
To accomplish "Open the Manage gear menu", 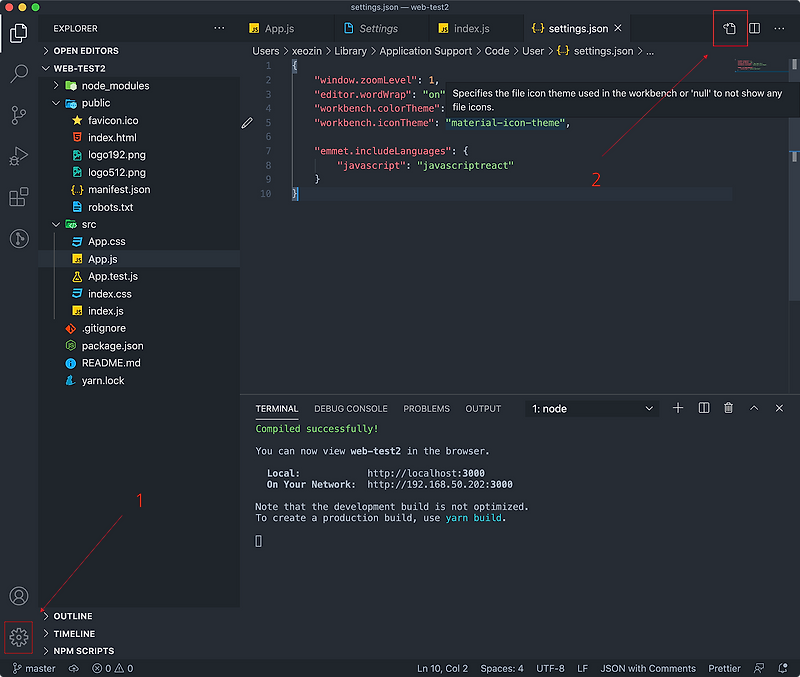I will click(18, 637).
